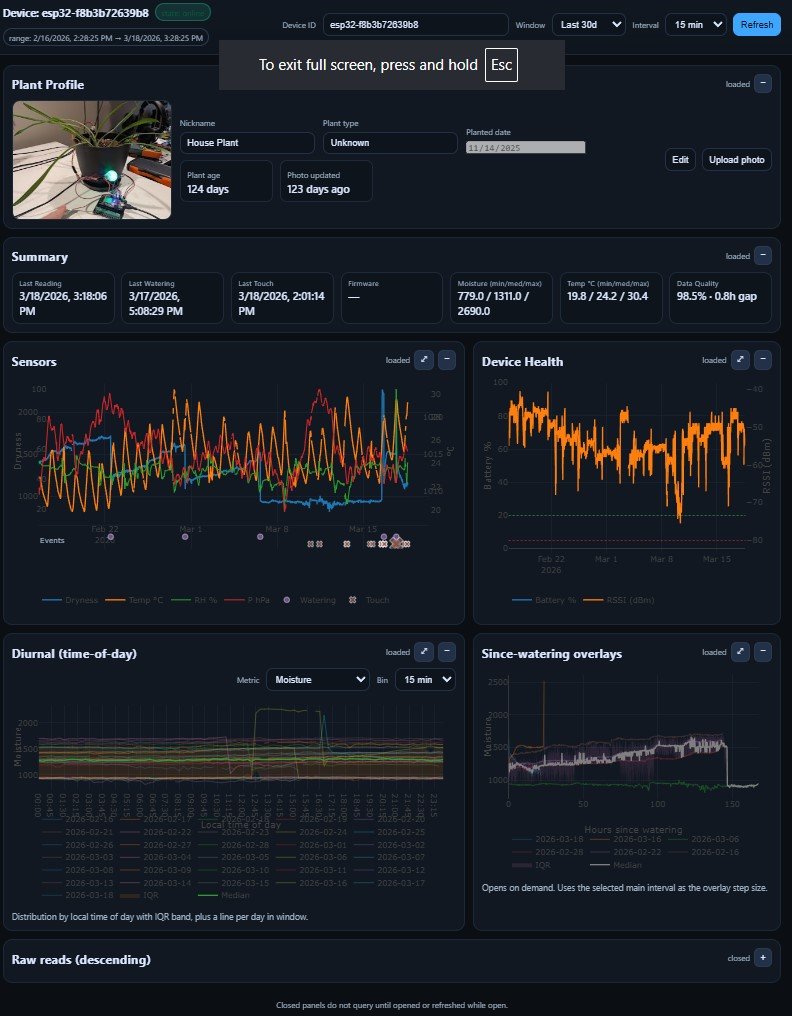Open the Raw reads panel with plus button
The width and height of the screenshot is (792, 1016).
[763, 958]
